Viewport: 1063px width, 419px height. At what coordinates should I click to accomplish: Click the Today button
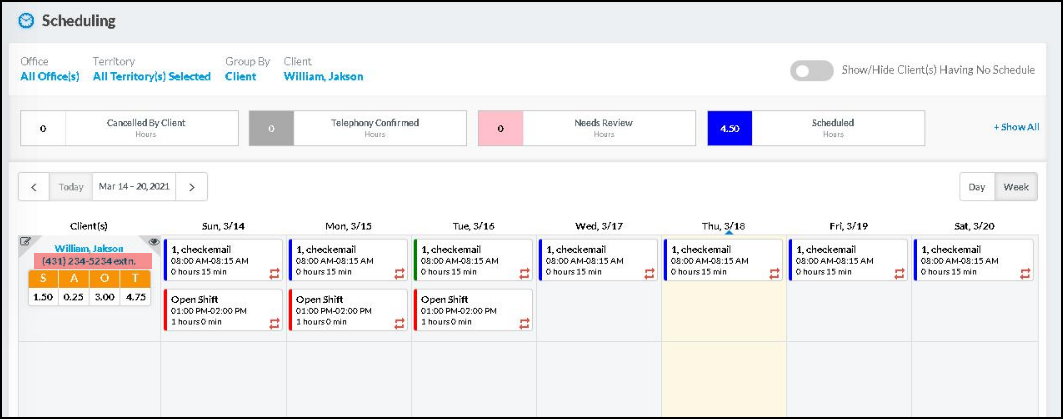point(71,187)
